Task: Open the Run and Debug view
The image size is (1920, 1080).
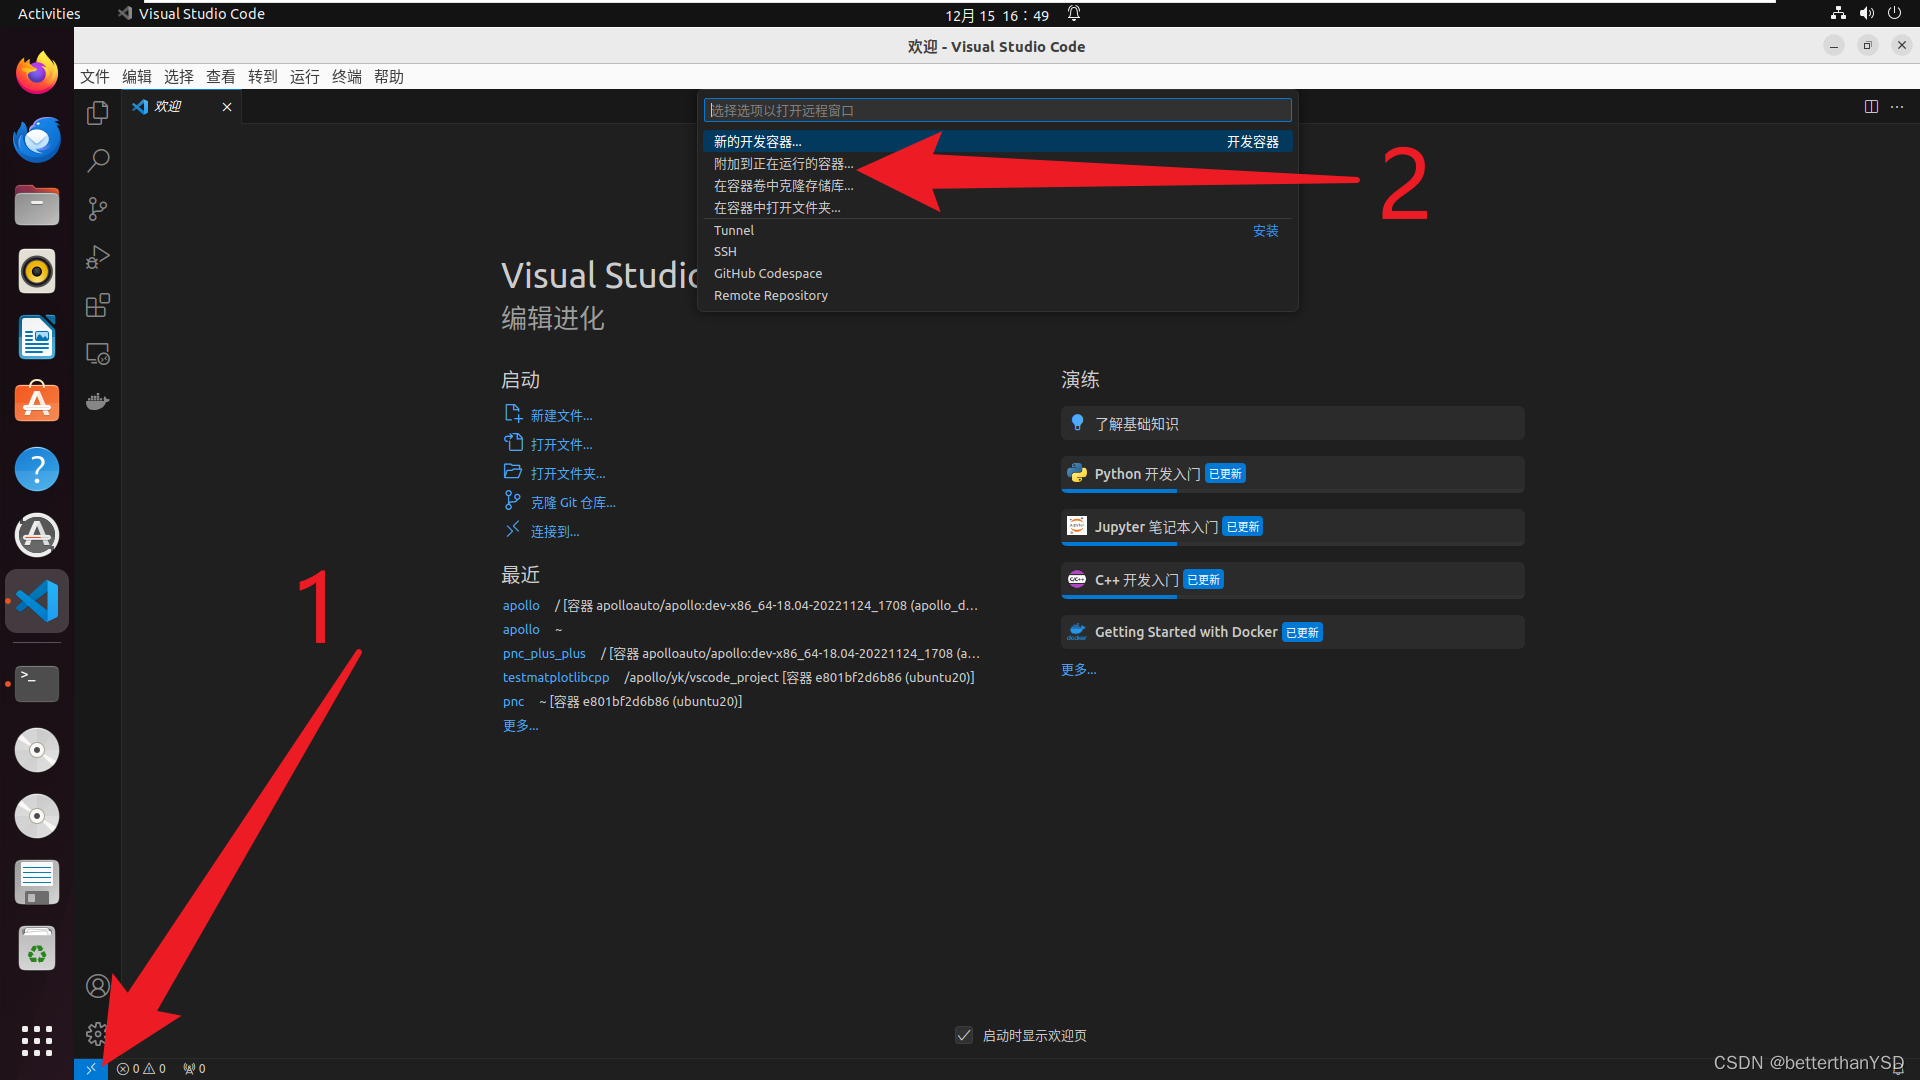Action: coord(97,257)
